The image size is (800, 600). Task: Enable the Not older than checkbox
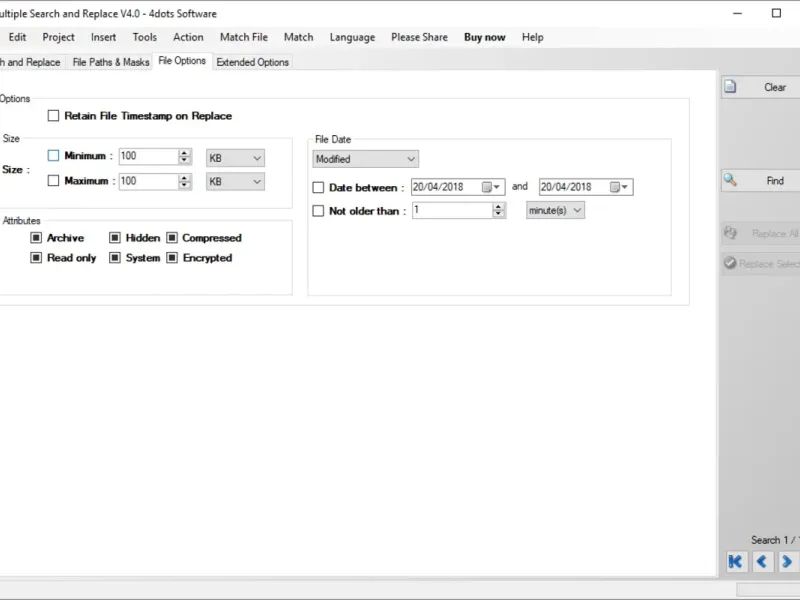tap(318, 211)
